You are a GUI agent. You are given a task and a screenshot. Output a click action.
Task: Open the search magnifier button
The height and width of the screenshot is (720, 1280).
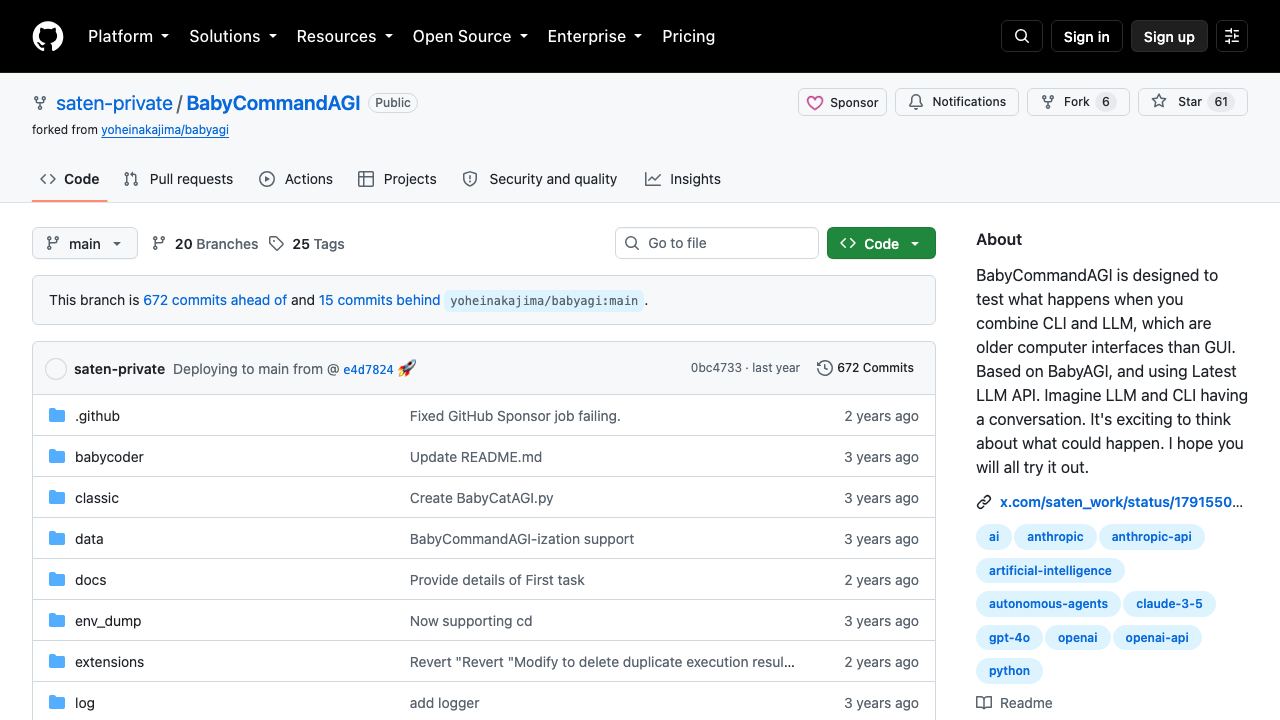pyautogui.click(x=1022, y=36)
